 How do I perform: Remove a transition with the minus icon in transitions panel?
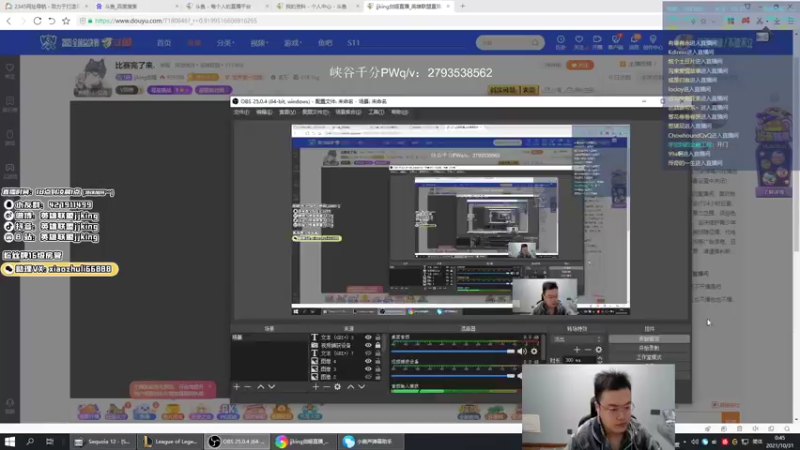pos(587,349)
